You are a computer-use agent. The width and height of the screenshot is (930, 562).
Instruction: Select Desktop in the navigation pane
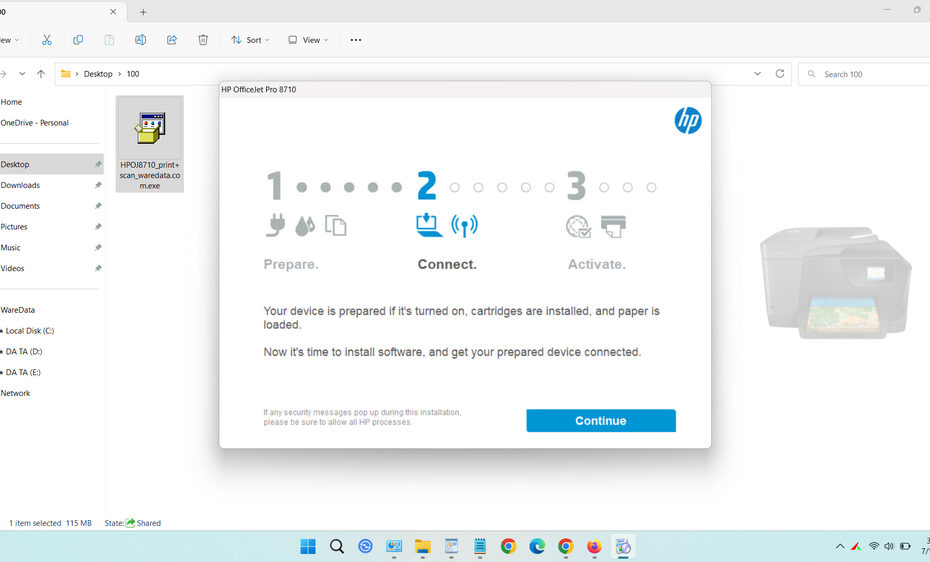click(51, 164)
